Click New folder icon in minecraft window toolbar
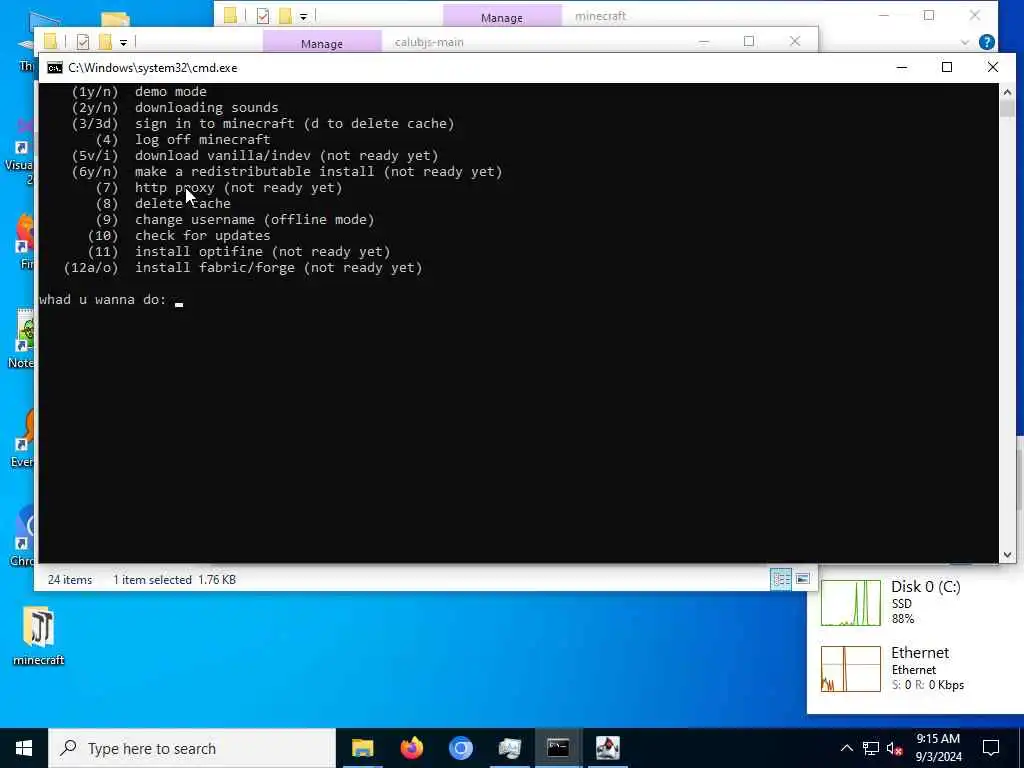The width and height of the screenshot is (1024, 768). point(285,16)
